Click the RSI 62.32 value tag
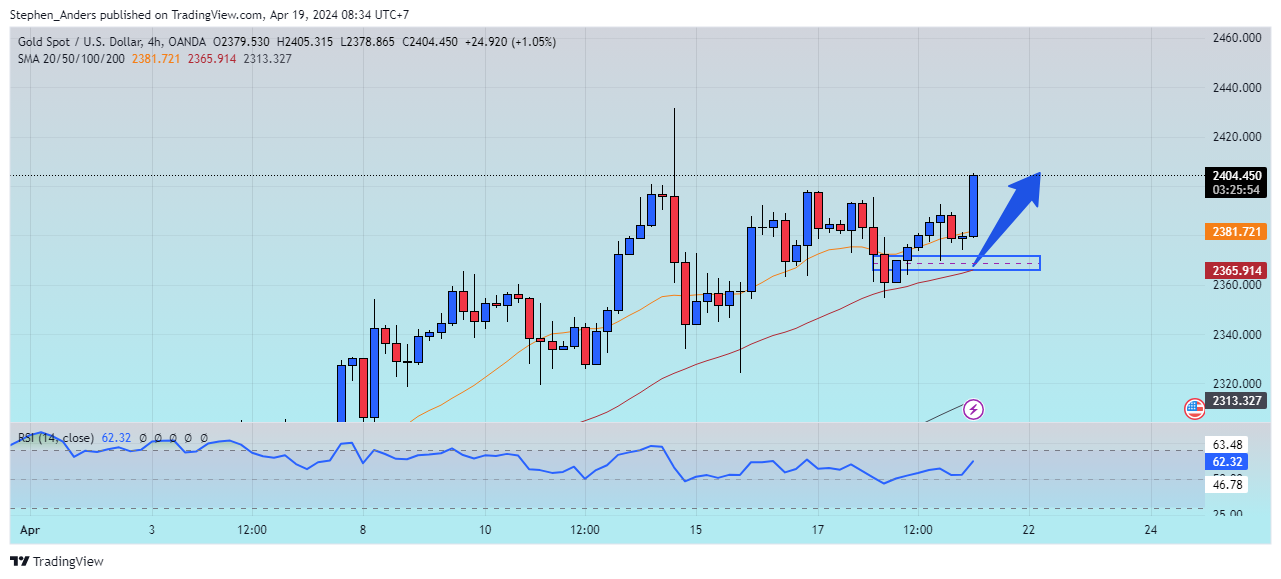This screenshot has height=579, width=1281. coord(1227,463)
